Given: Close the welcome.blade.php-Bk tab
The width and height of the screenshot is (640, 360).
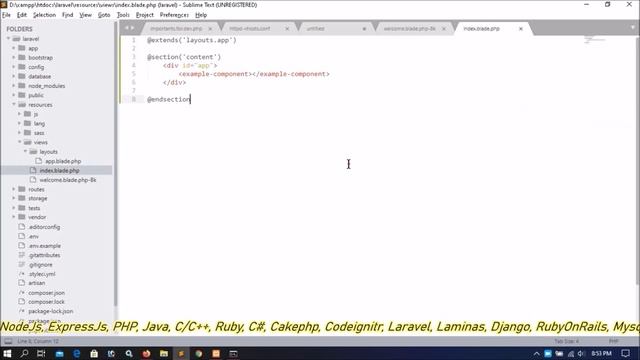Looking at the screenshot, I should [x=444, y=29].
